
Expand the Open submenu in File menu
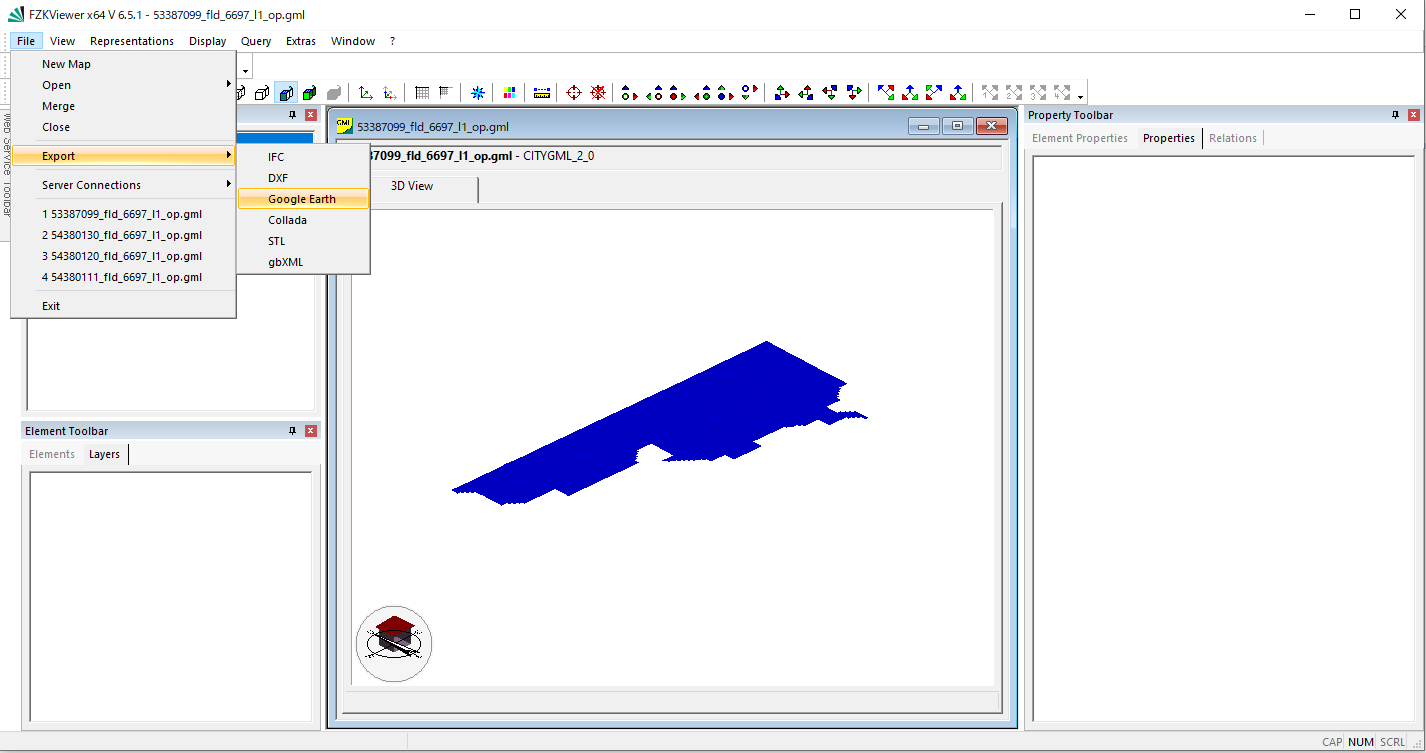[x=57, y=85]
